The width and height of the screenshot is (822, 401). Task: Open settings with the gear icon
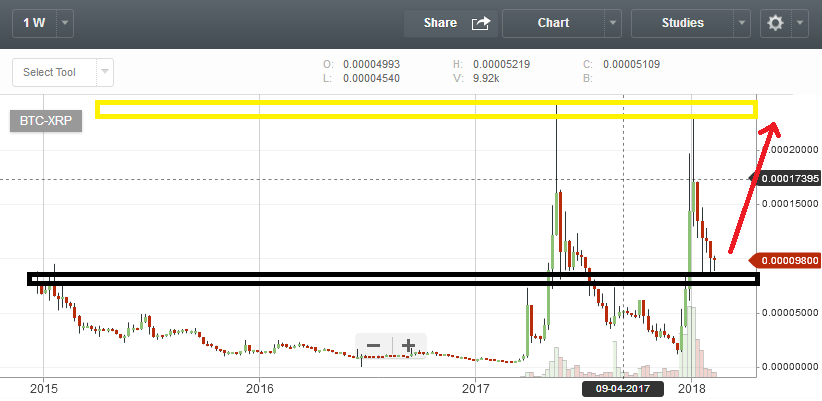(775, 23)
